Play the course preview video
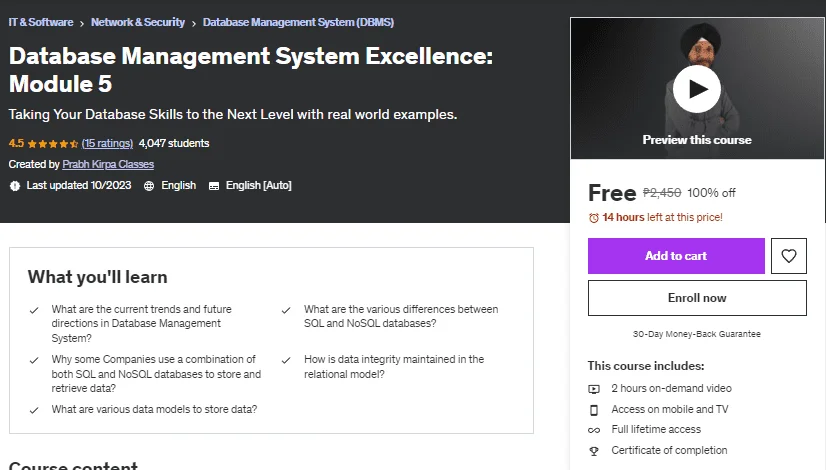 coord(697,89)
